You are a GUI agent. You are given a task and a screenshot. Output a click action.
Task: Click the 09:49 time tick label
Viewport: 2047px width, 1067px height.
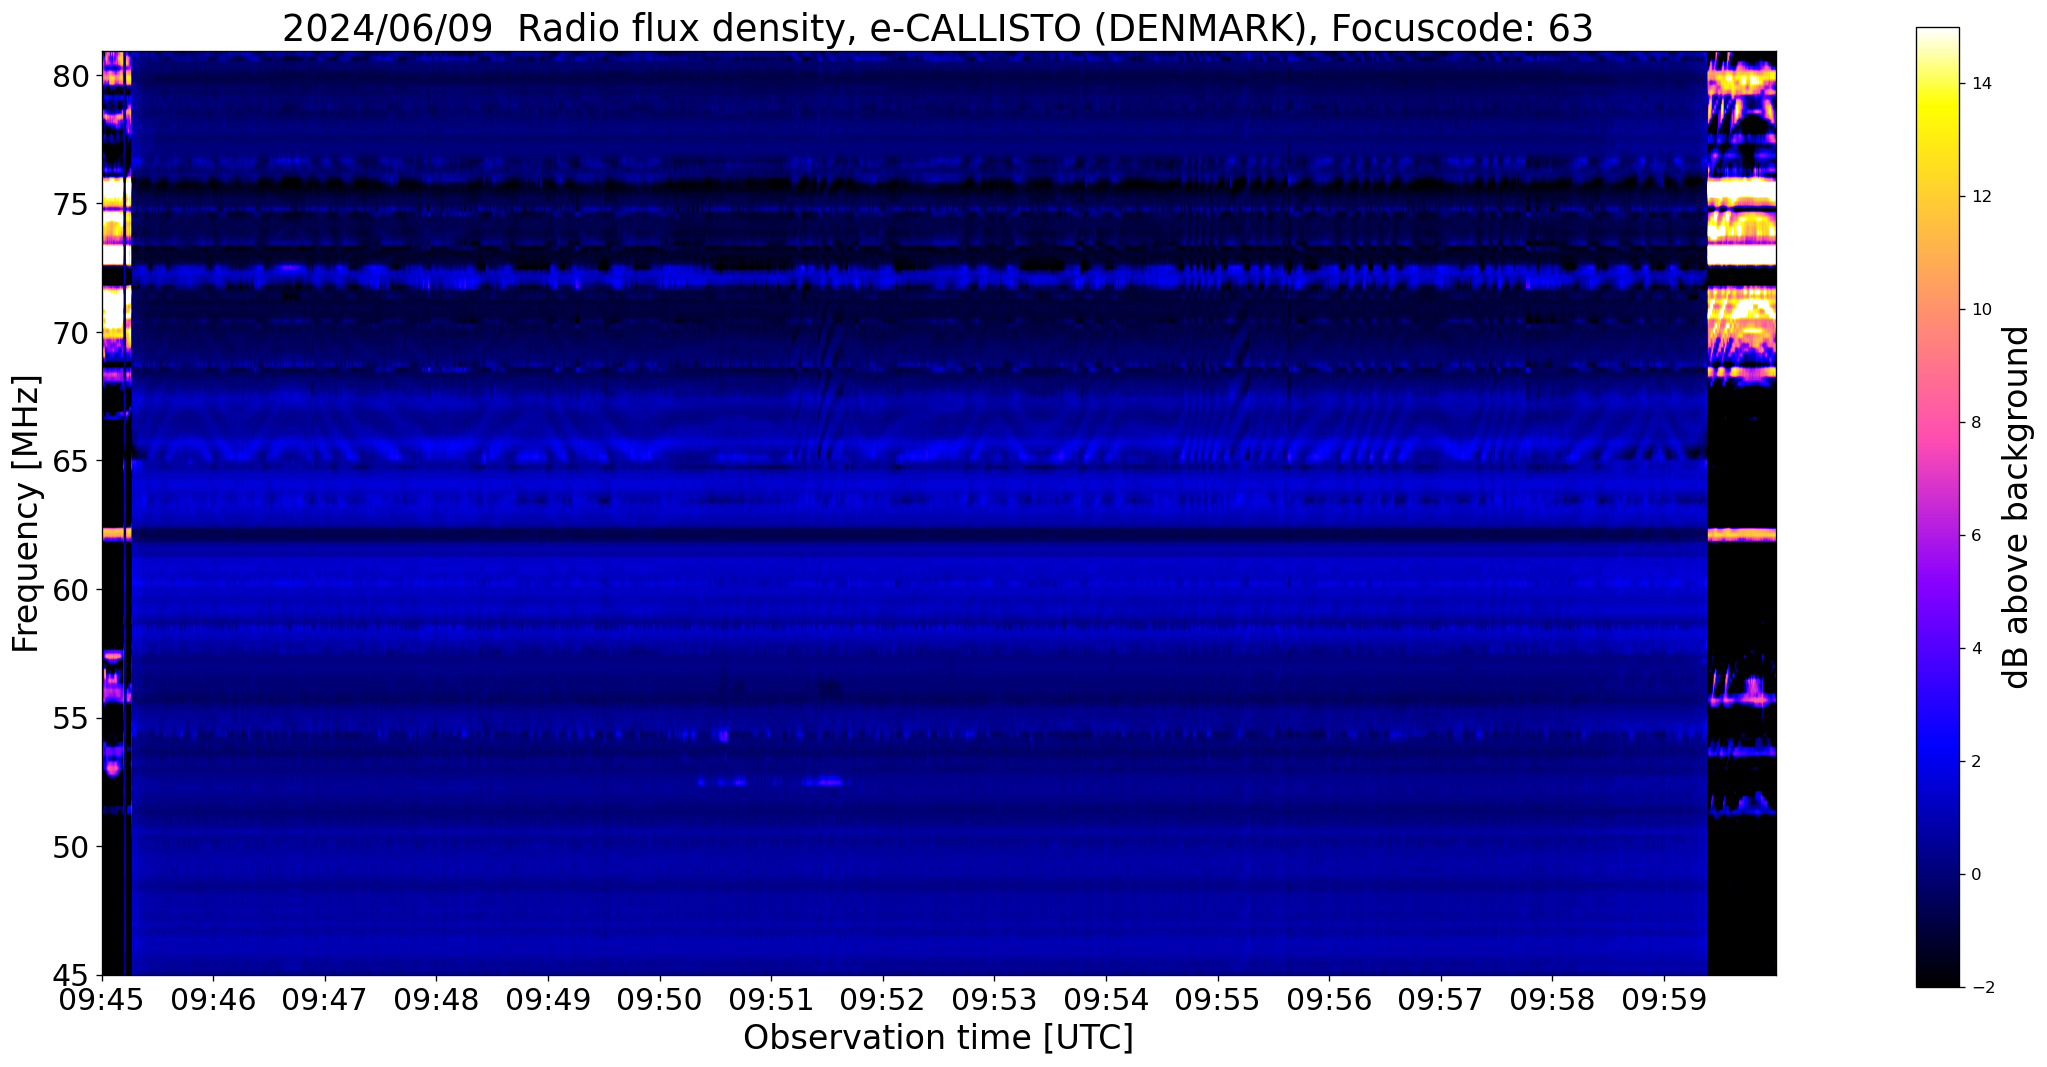tap(548, 998)
